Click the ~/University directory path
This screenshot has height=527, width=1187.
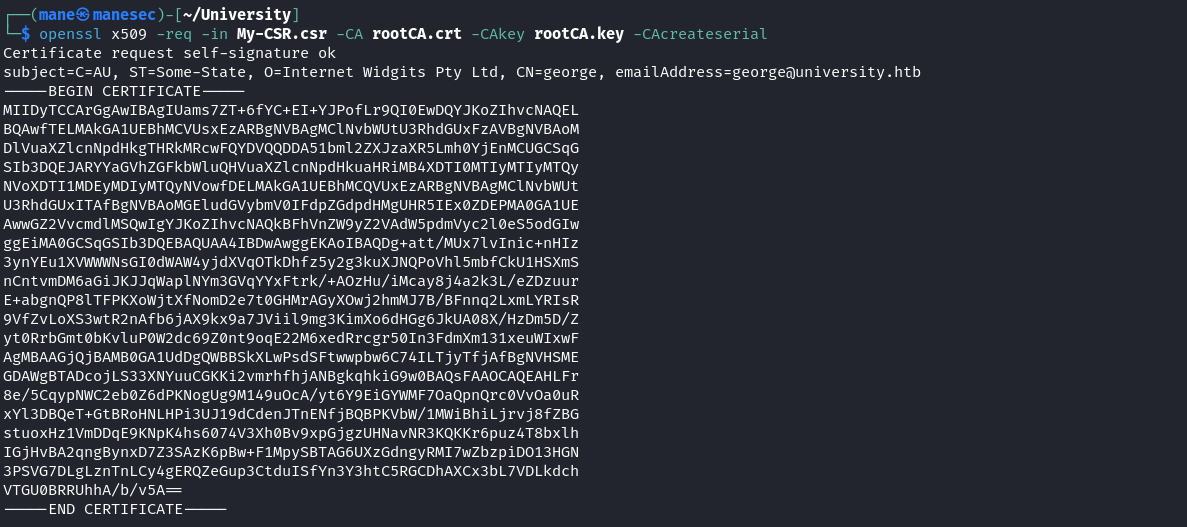coord(238,14)
